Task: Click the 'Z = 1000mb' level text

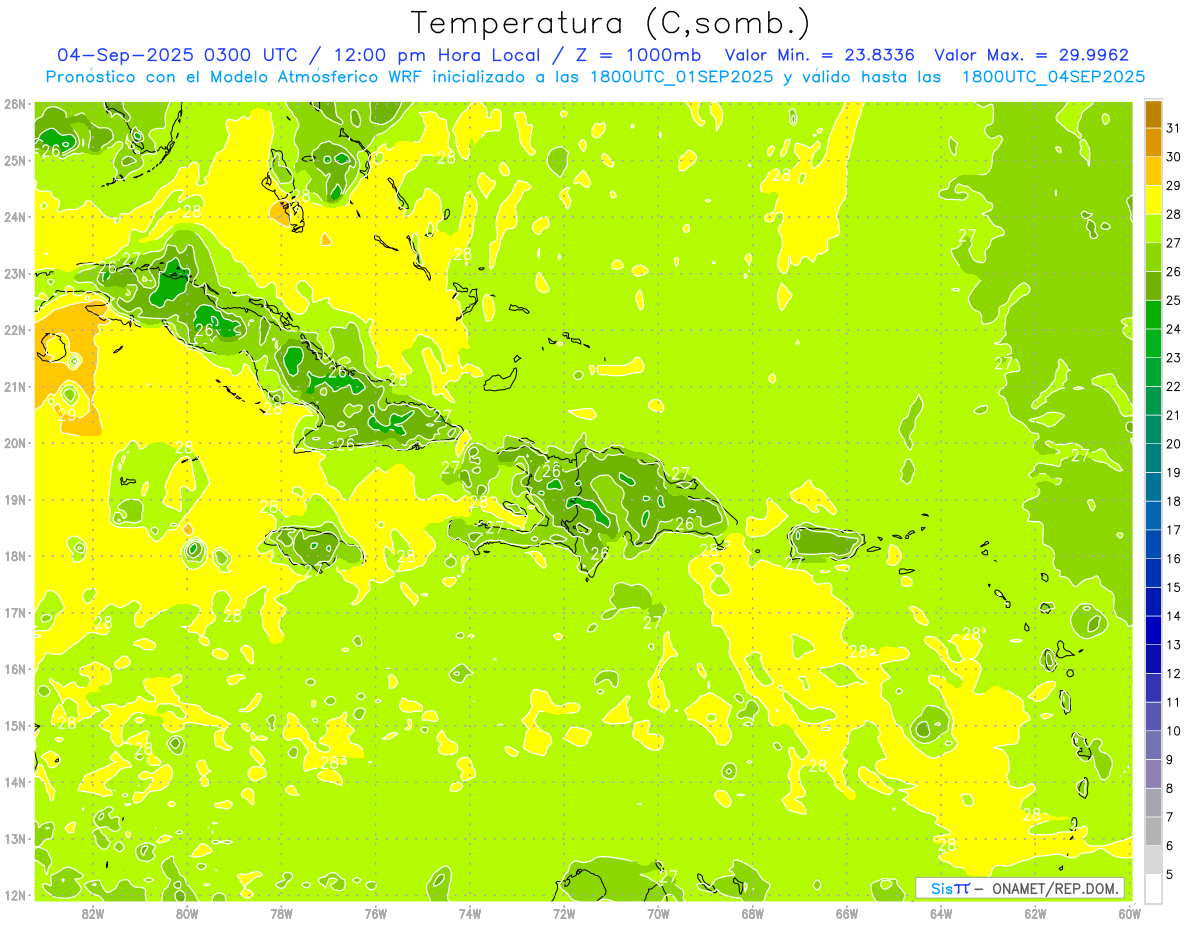Action: click(637, 55)
